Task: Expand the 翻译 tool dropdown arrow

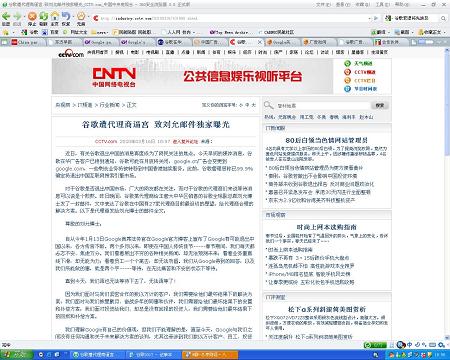Action: [x=390, y=32]
